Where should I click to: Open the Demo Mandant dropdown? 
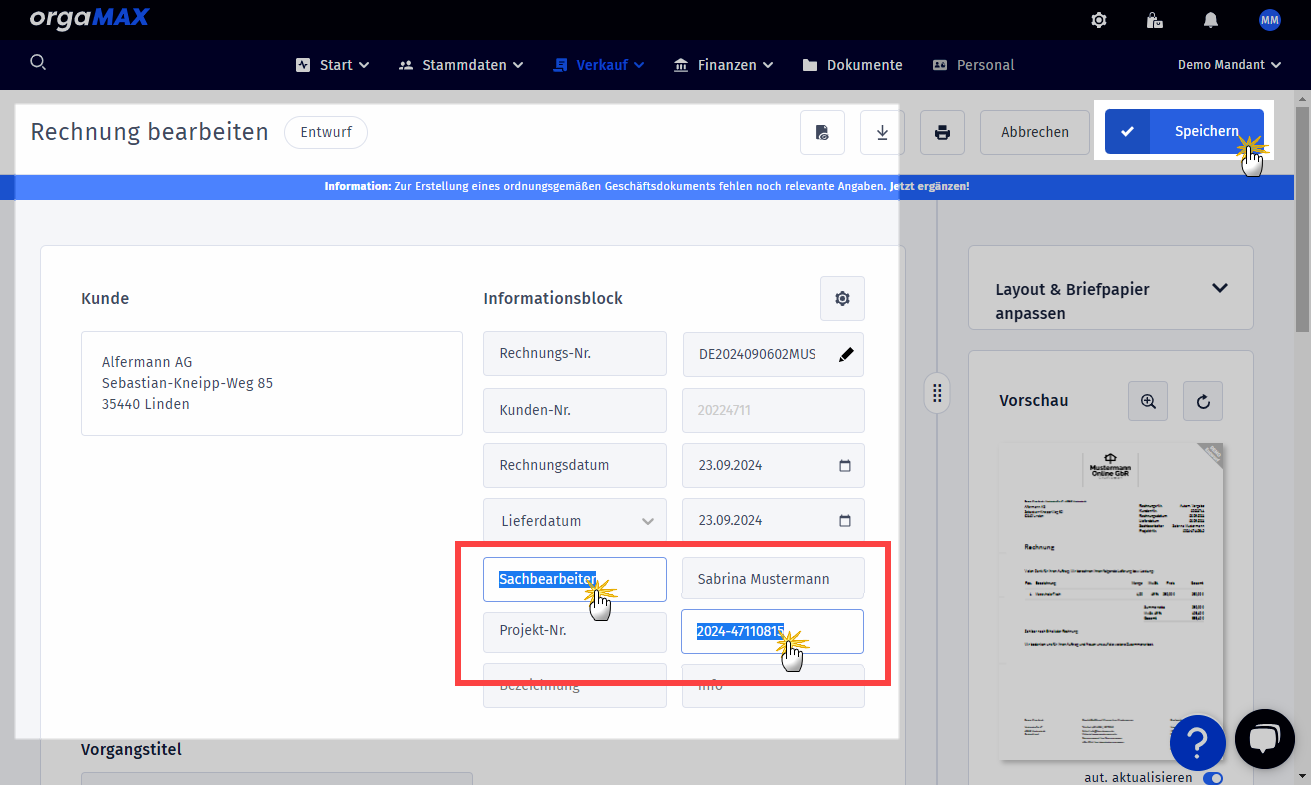pyautogui.click(x=1229, y=65)
